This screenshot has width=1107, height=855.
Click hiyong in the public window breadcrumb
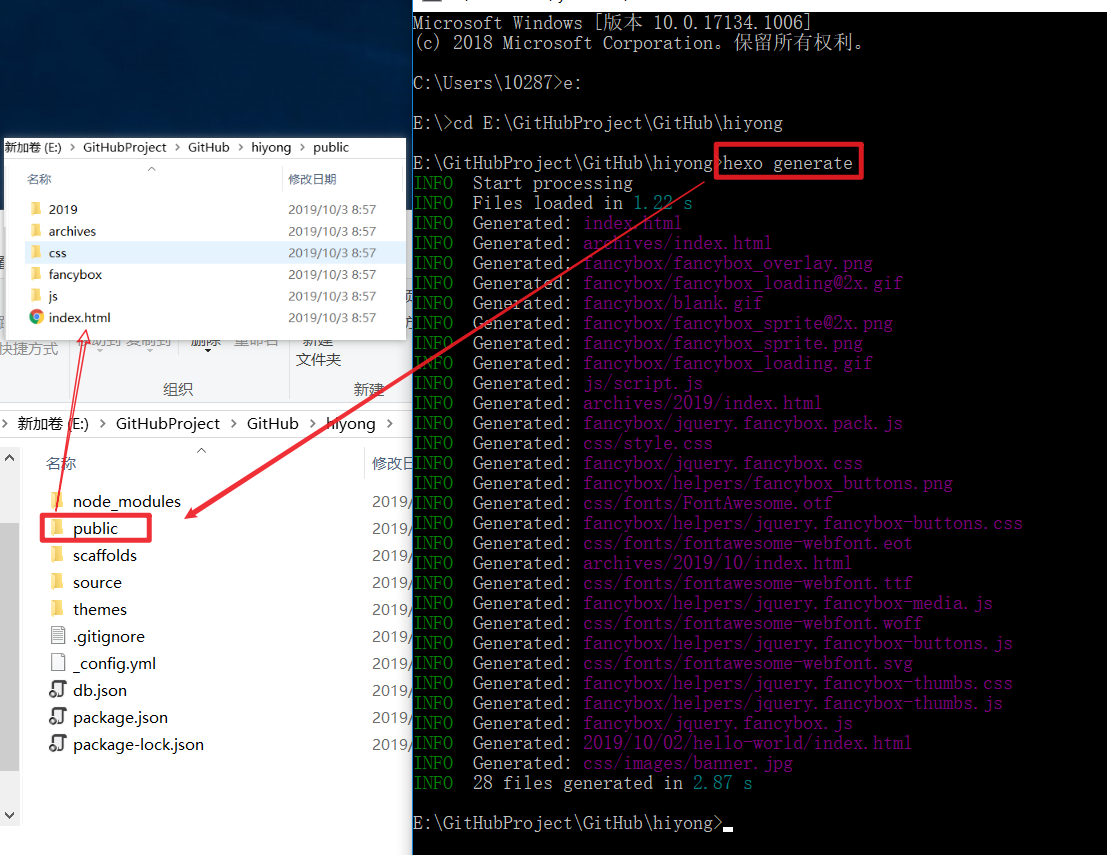point(271,148)
